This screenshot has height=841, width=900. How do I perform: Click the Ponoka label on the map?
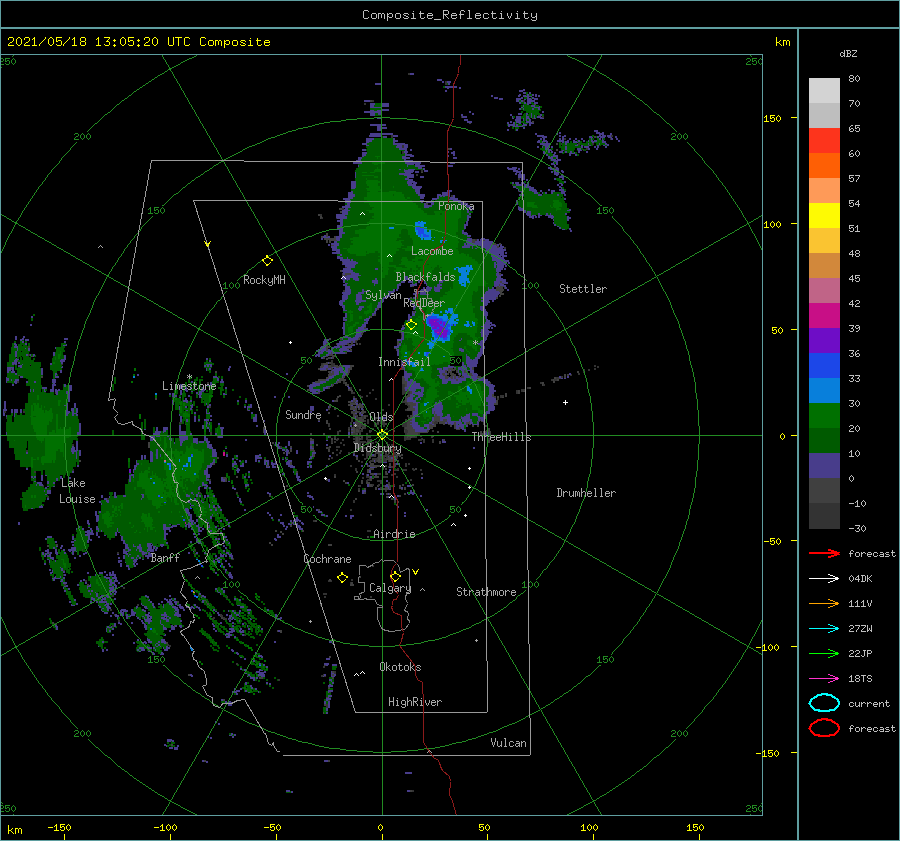pyautogui.click(x=456, y=206)
